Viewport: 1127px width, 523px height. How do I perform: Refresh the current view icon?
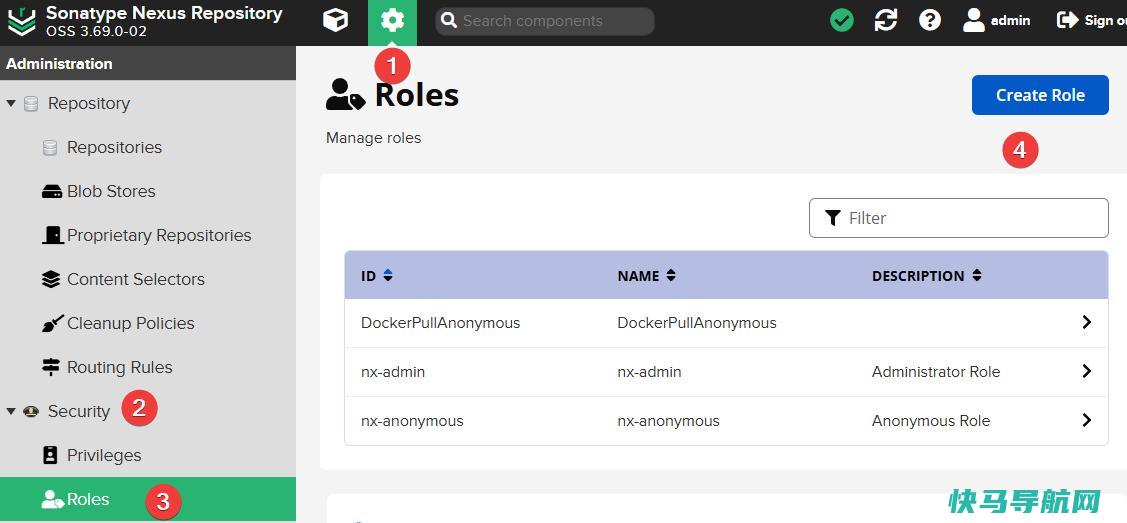886,21
